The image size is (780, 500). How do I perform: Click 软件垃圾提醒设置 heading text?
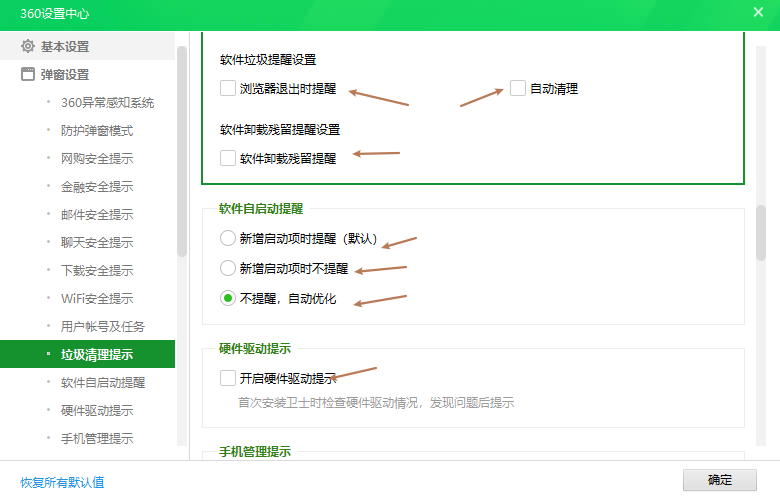coord(268,60)
